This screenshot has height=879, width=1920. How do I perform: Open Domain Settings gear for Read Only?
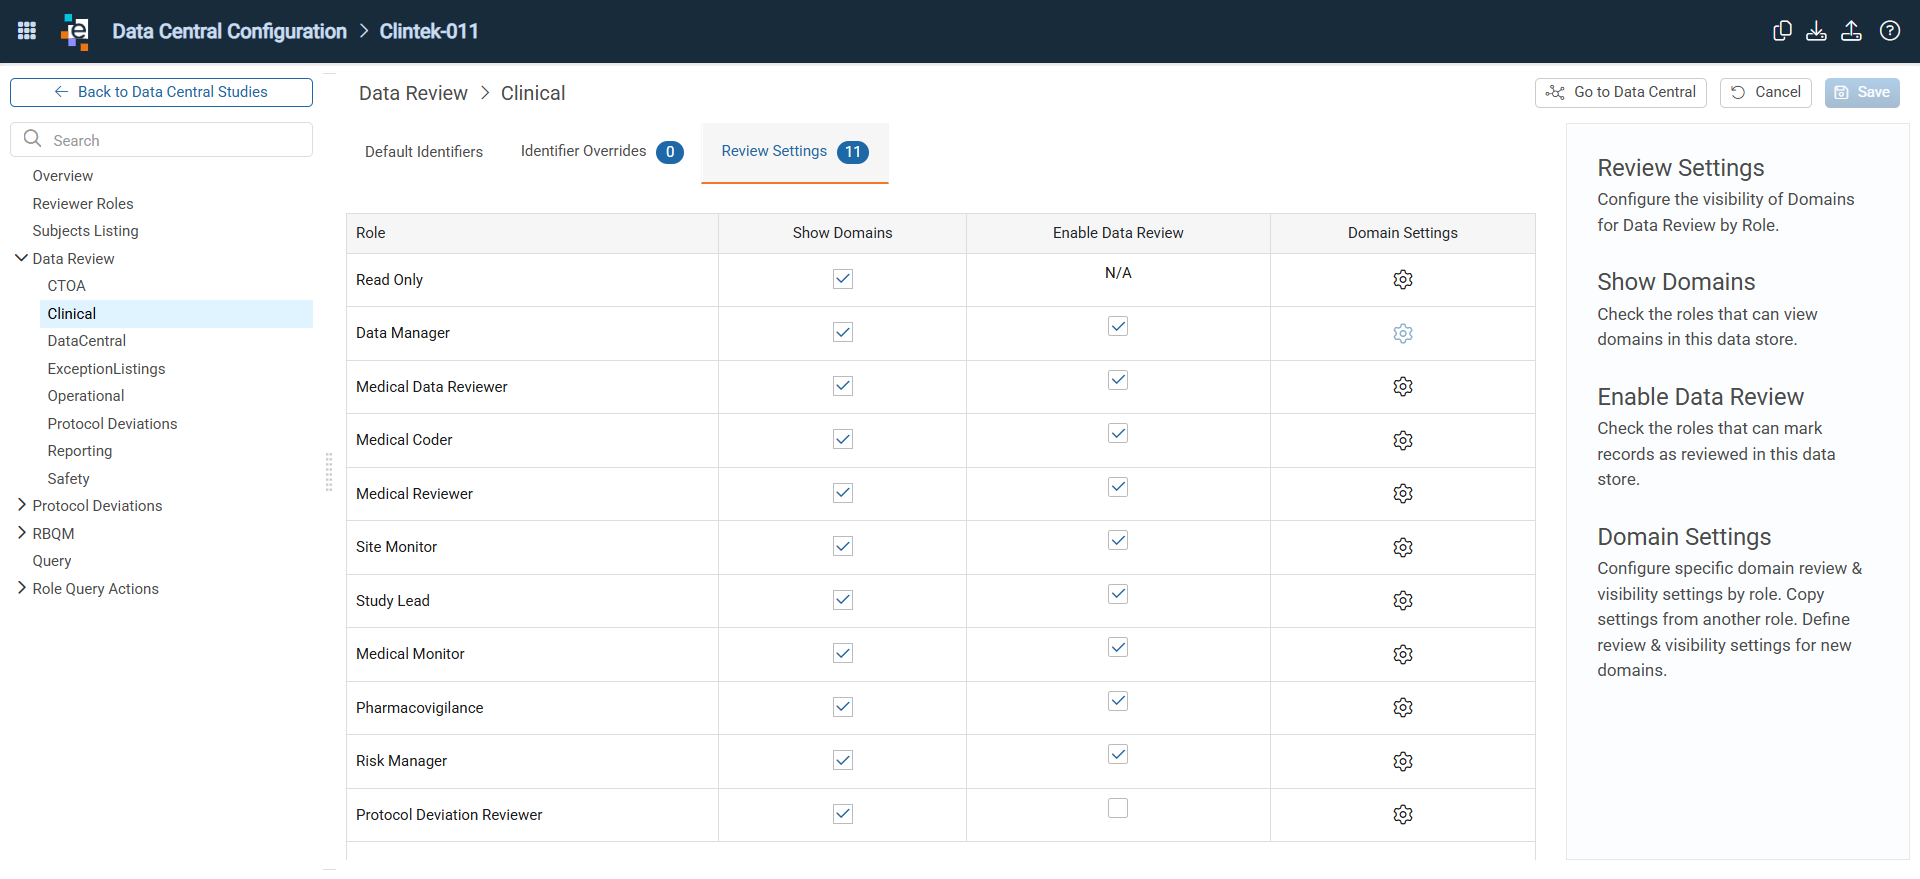coord(1403,279)
